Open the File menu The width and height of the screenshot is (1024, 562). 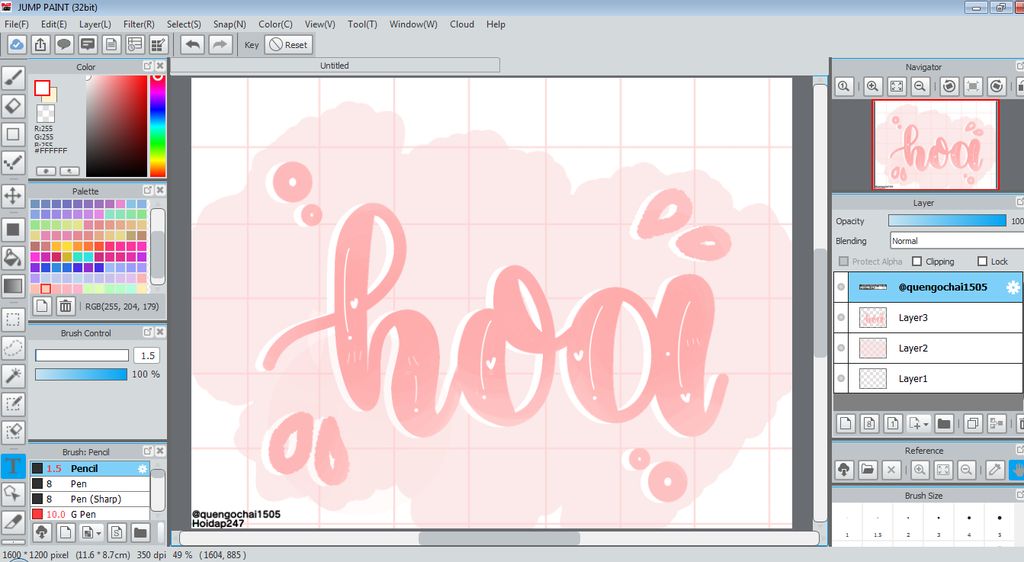(x=16, y=24)
